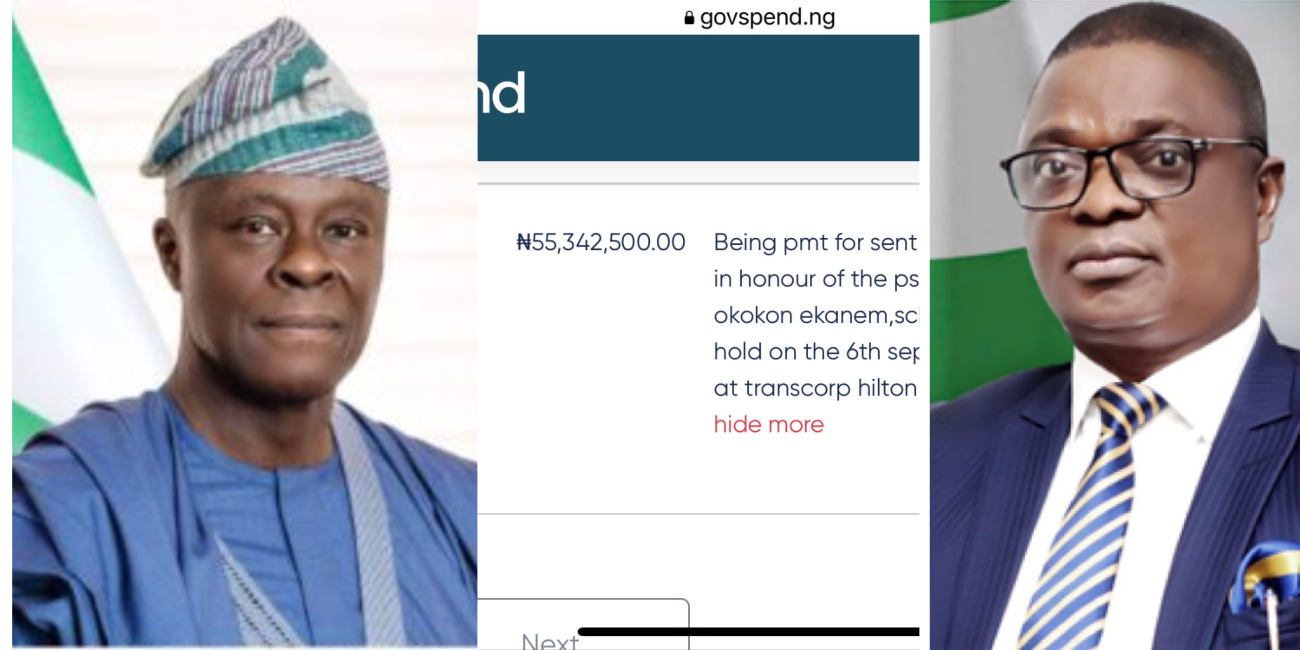
Task: Tap the govspend.ng address text
Action: pos(767,17)
